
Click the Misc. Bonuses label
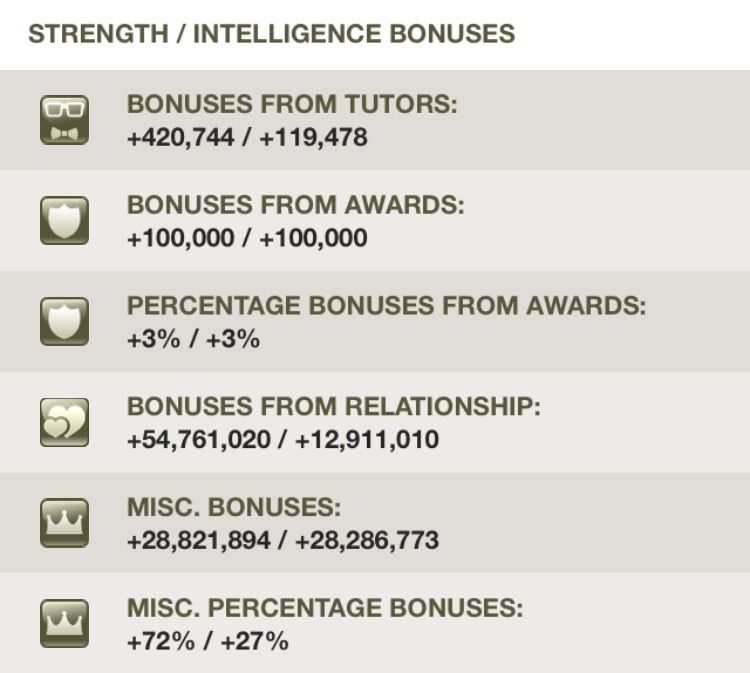234,507
